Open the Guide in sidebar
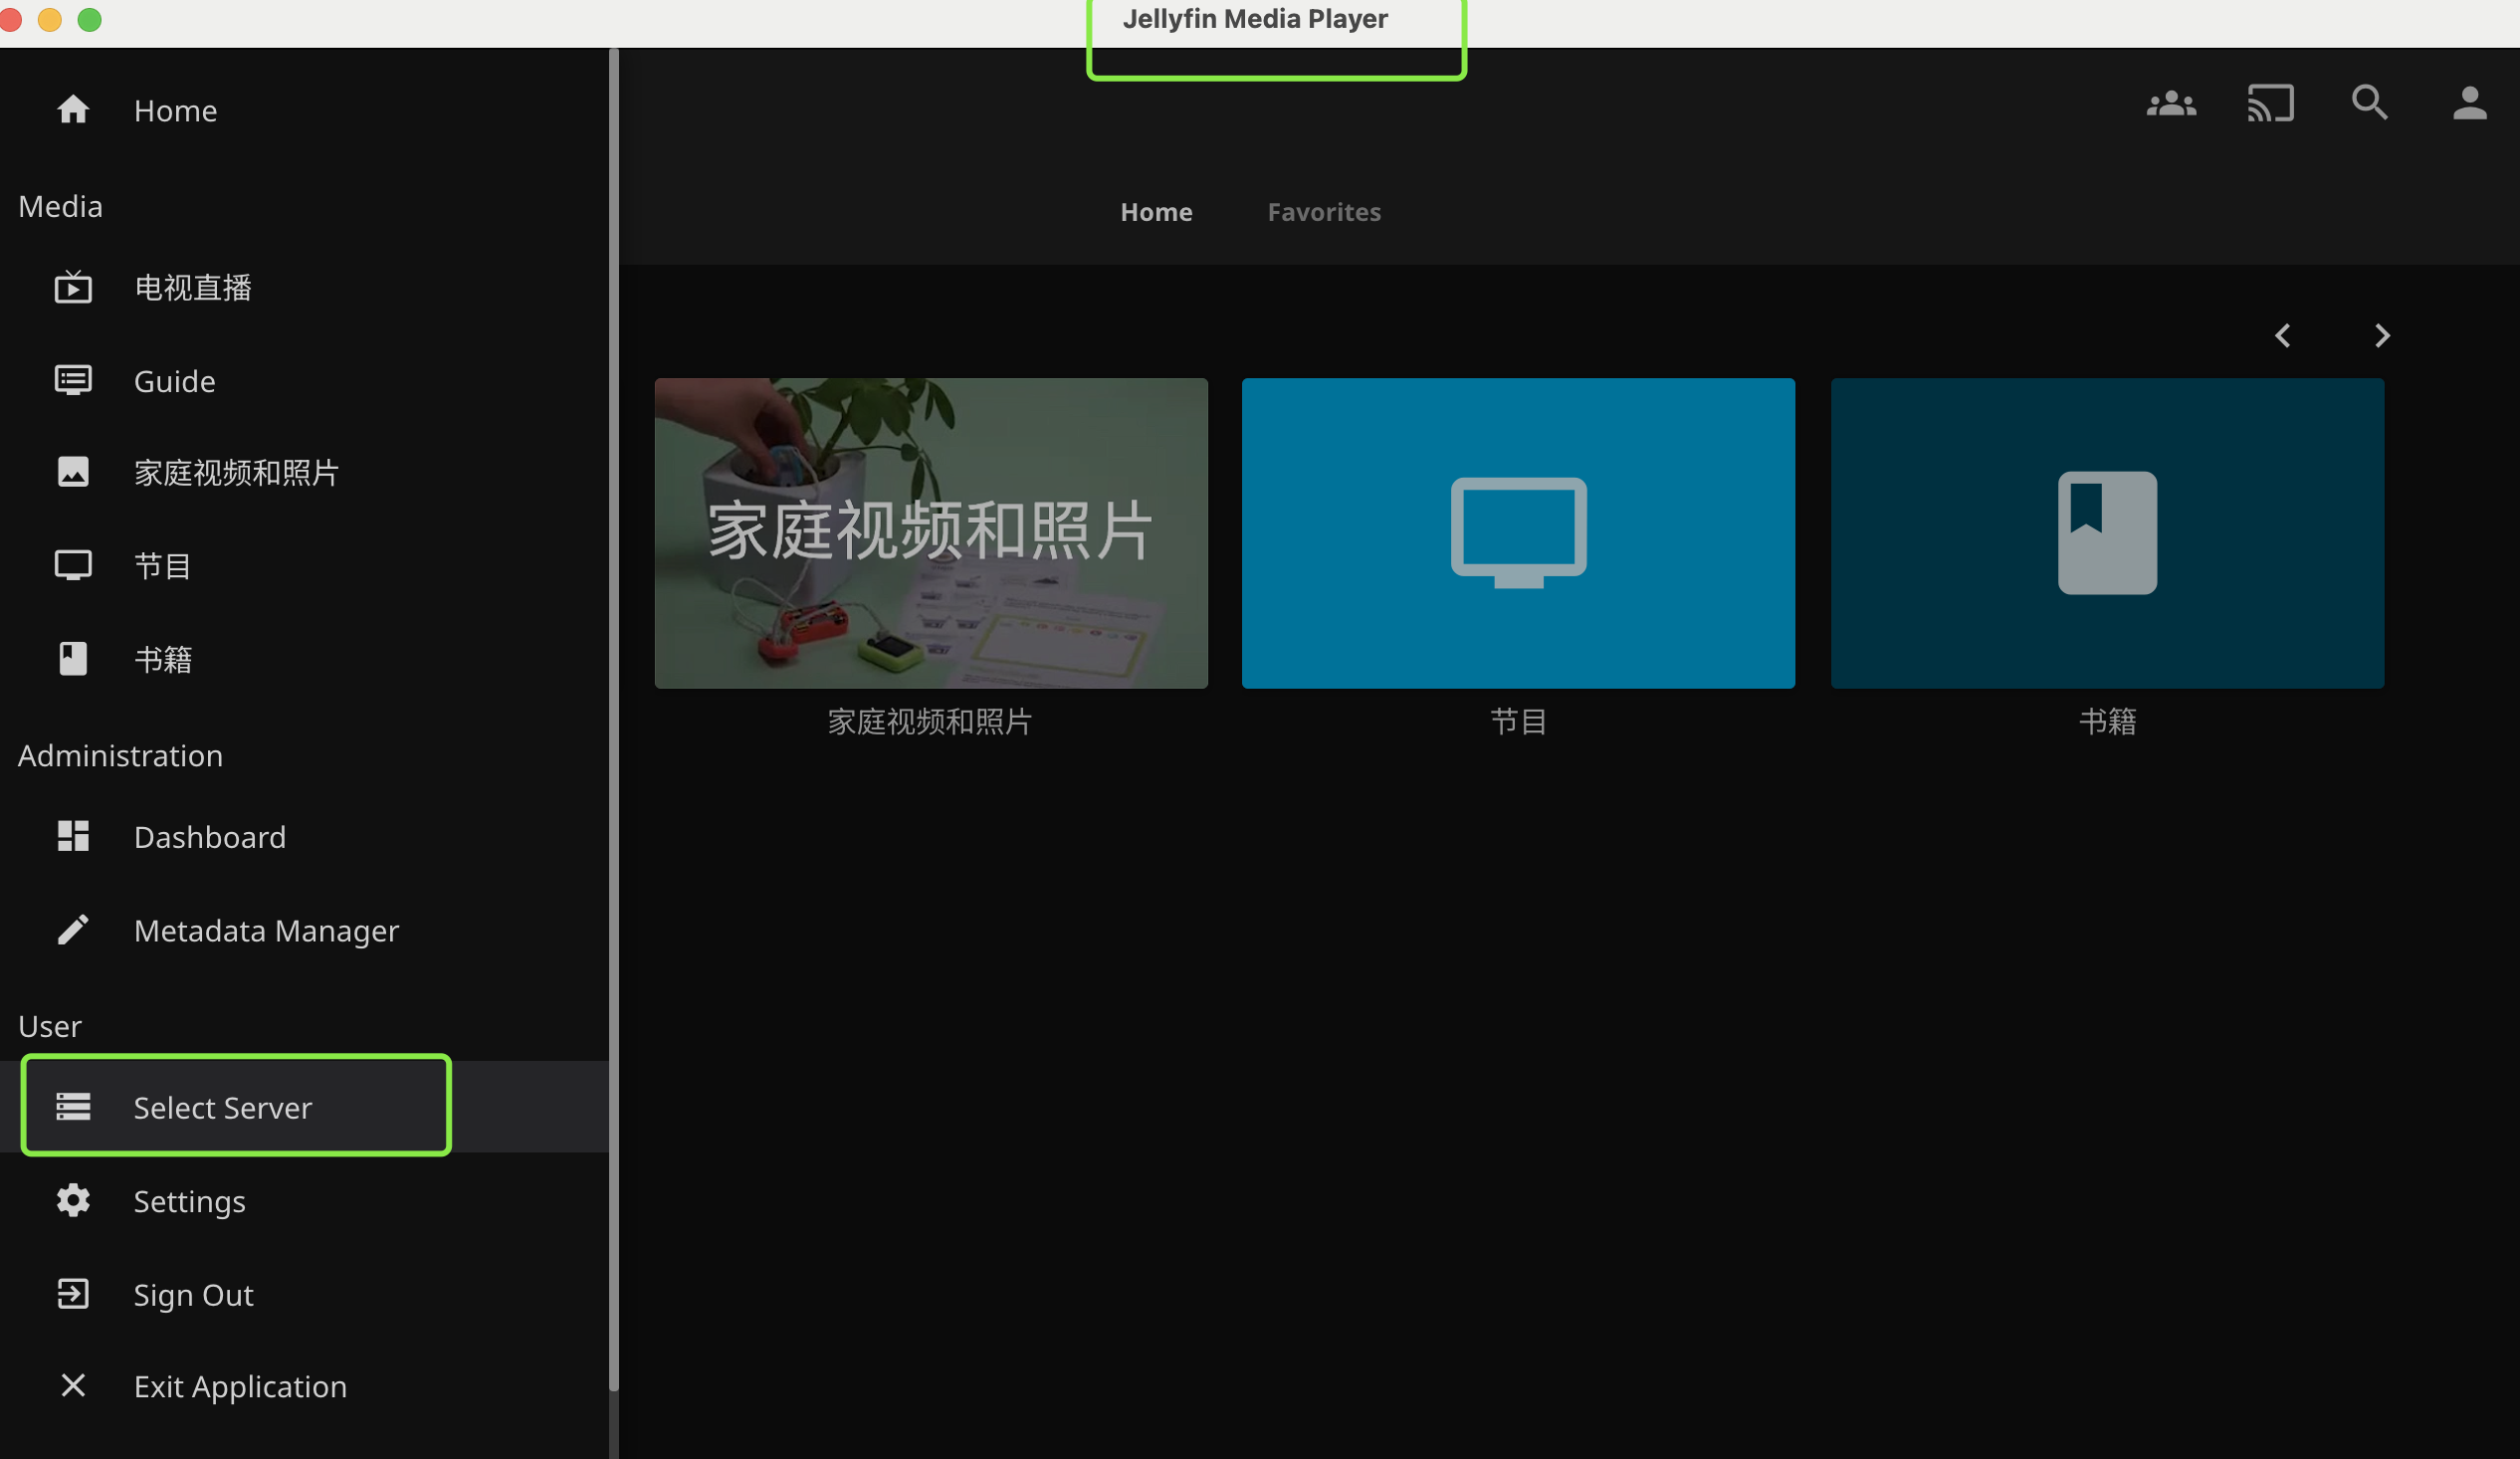The image size is (2520, 1459). 174,381
